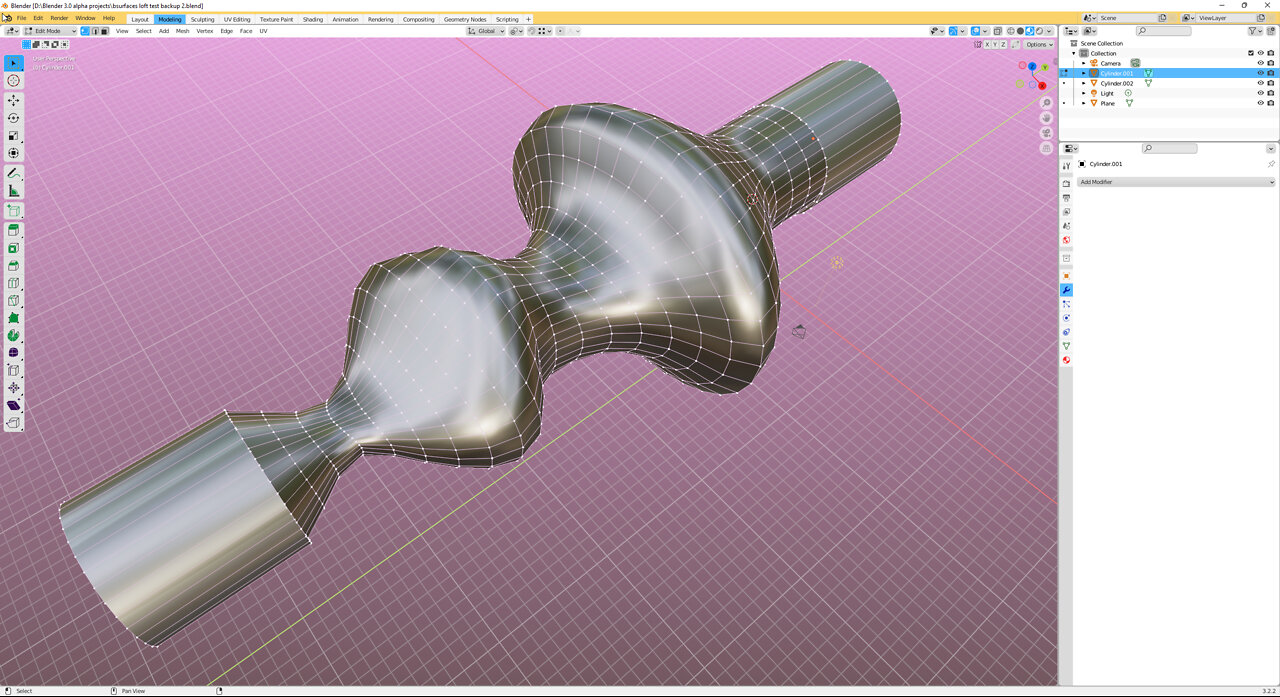This screenshot has height=697, width=1280.
Task: Open the outliner filter dropdown
Action: [x=1256, y=31]
